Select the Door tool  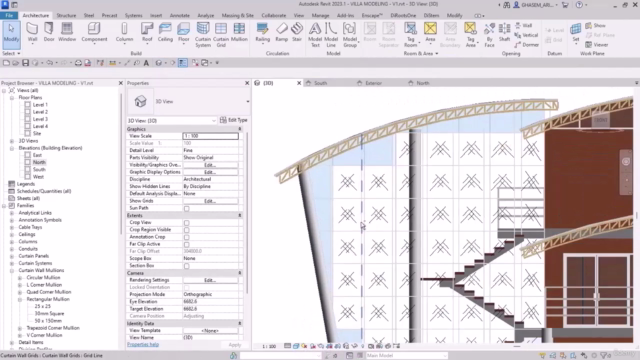click(49, 32)
